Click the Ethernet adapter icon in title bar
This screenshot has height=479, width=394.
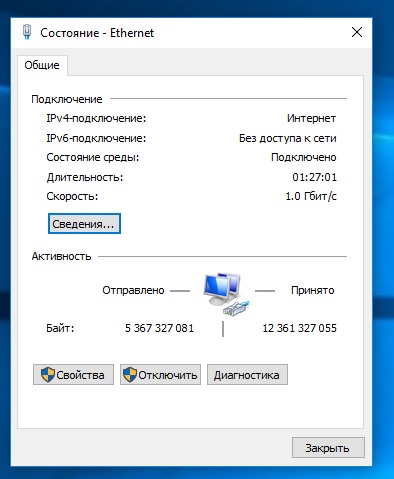pyautogui.click(x=27, y=32)
